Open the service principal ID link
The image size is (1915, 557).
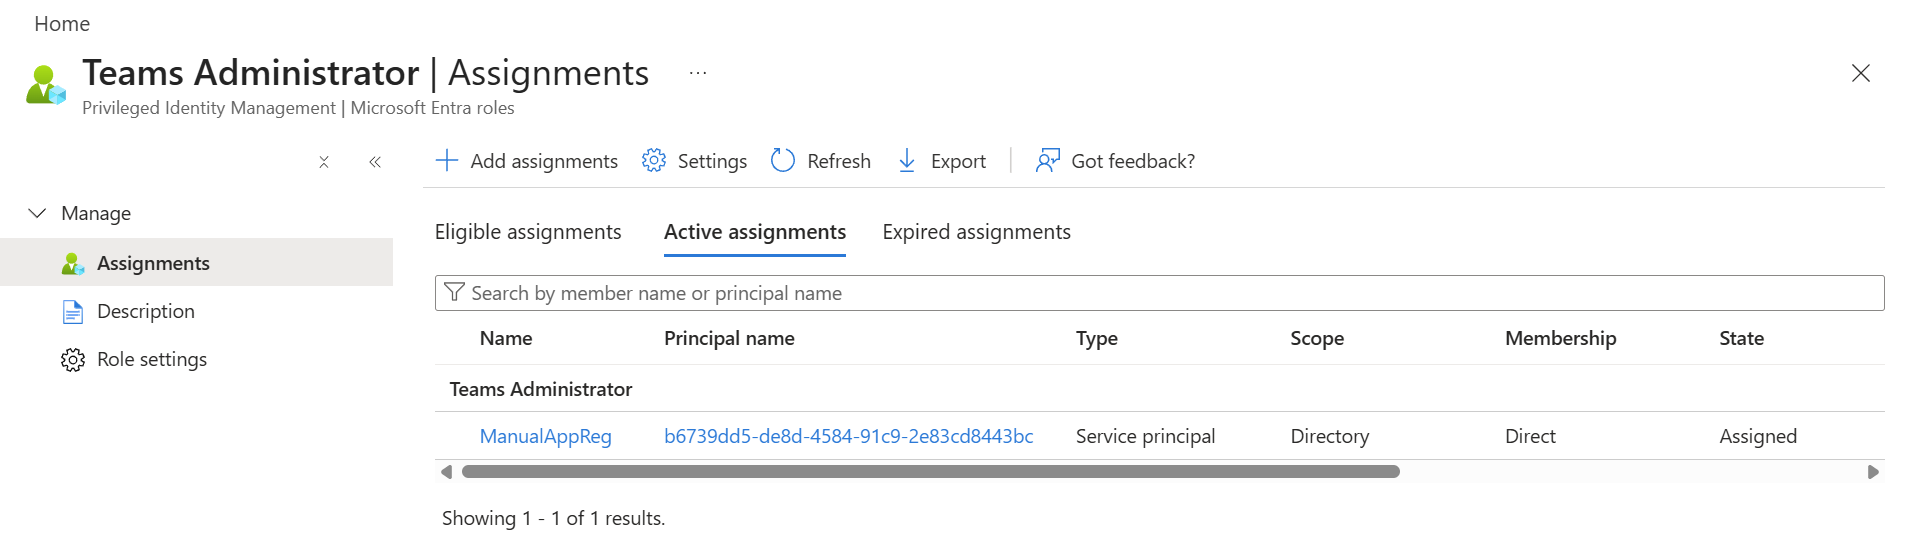(x=848, y=436)
